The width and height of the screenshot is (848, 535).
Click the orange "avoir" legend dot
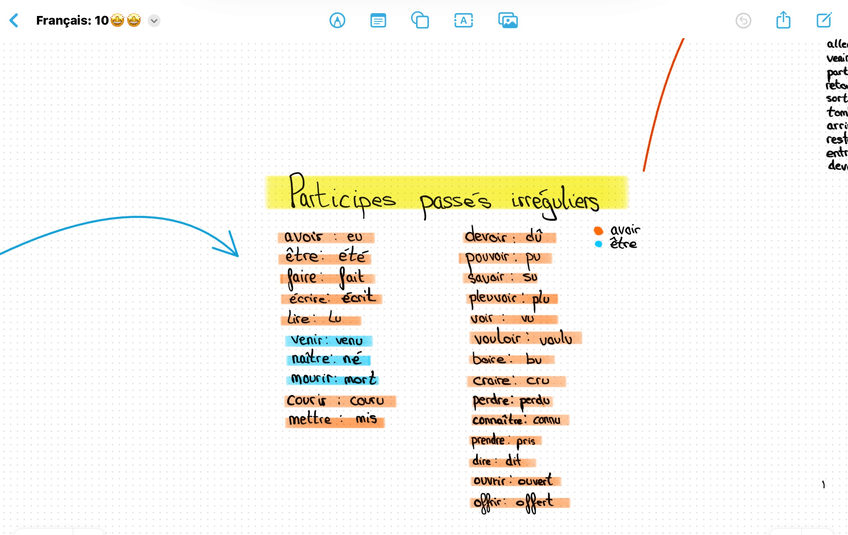[598, 231]
